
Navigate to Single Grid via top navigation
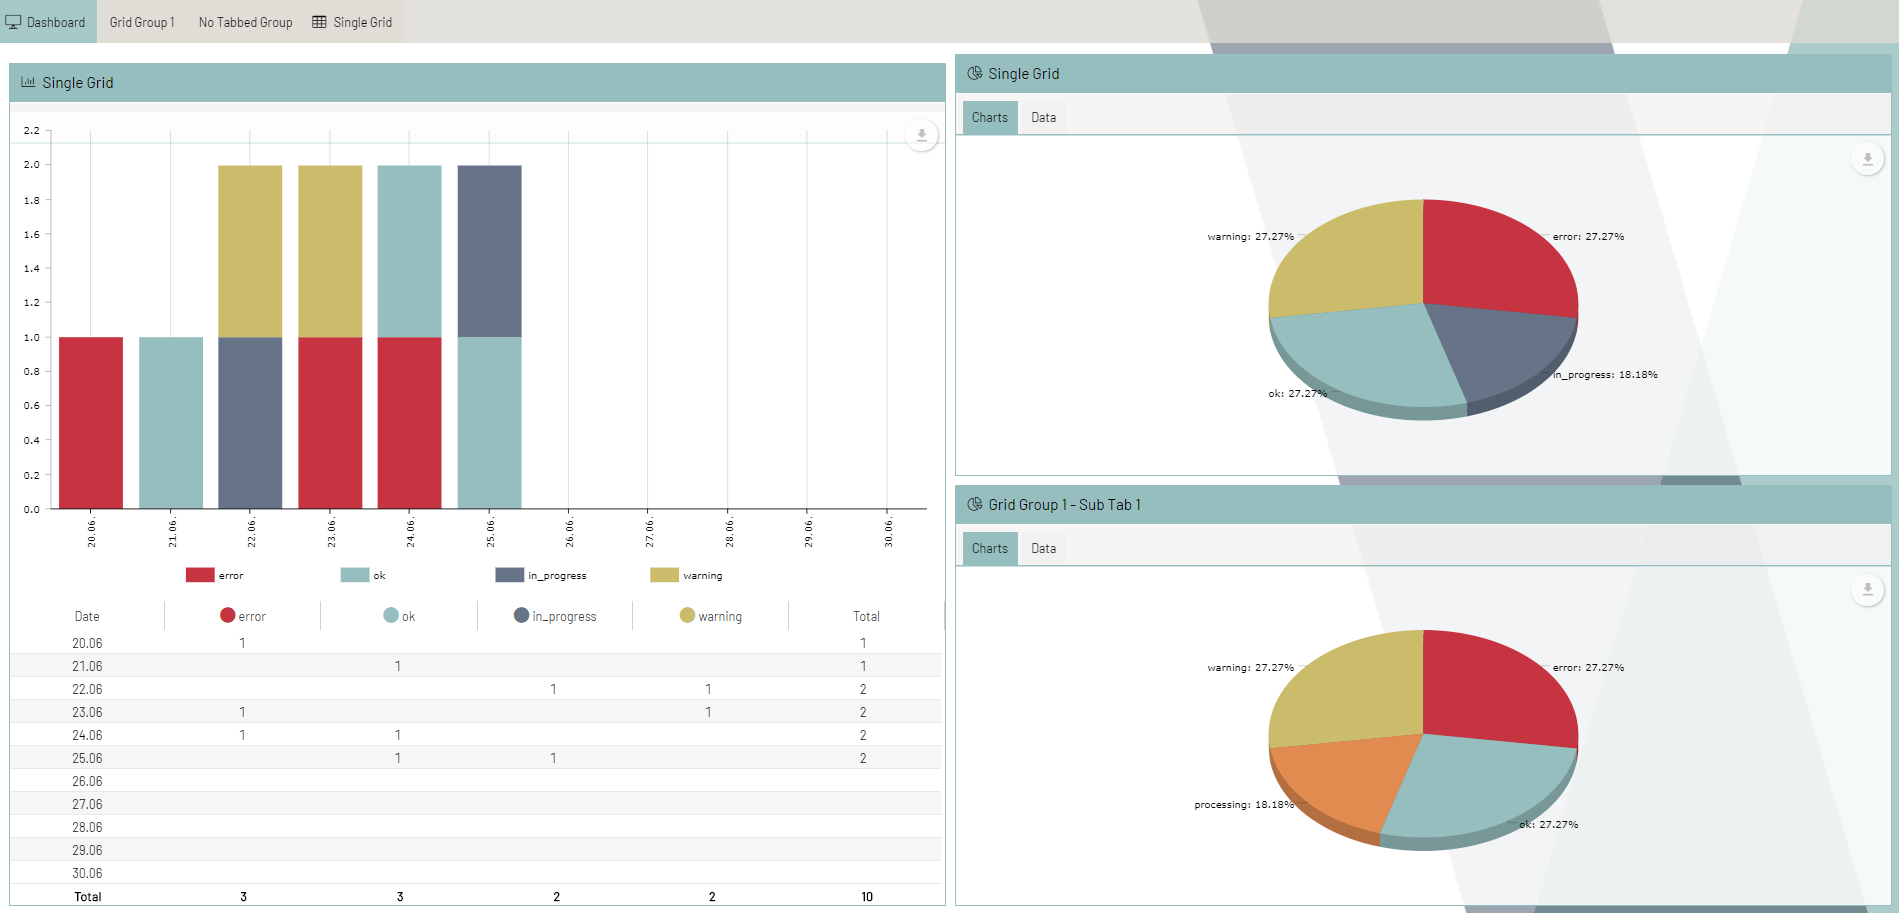(363, 21)
